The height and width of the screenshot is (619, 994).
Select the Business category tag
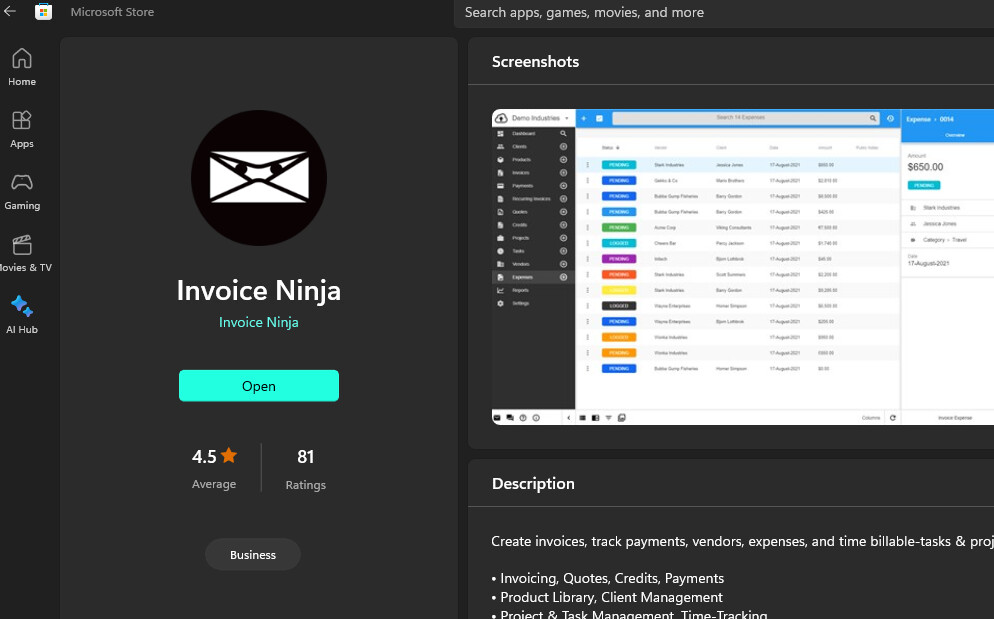pos(253,555)
